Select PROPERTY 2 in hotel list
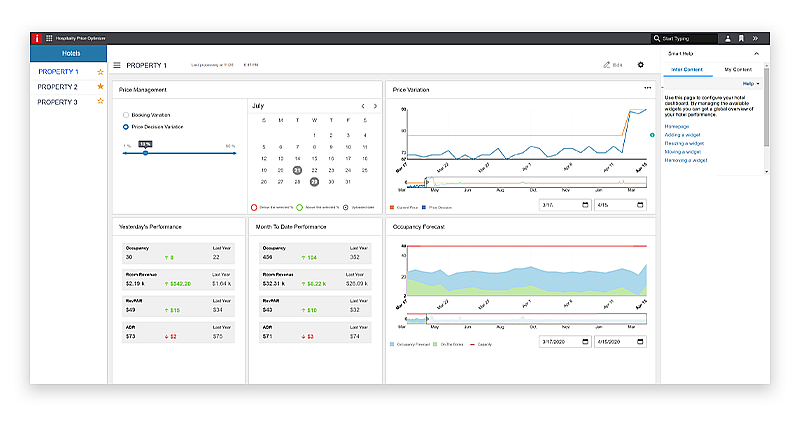This screenshot has width=800, height=421. point(57,87)
